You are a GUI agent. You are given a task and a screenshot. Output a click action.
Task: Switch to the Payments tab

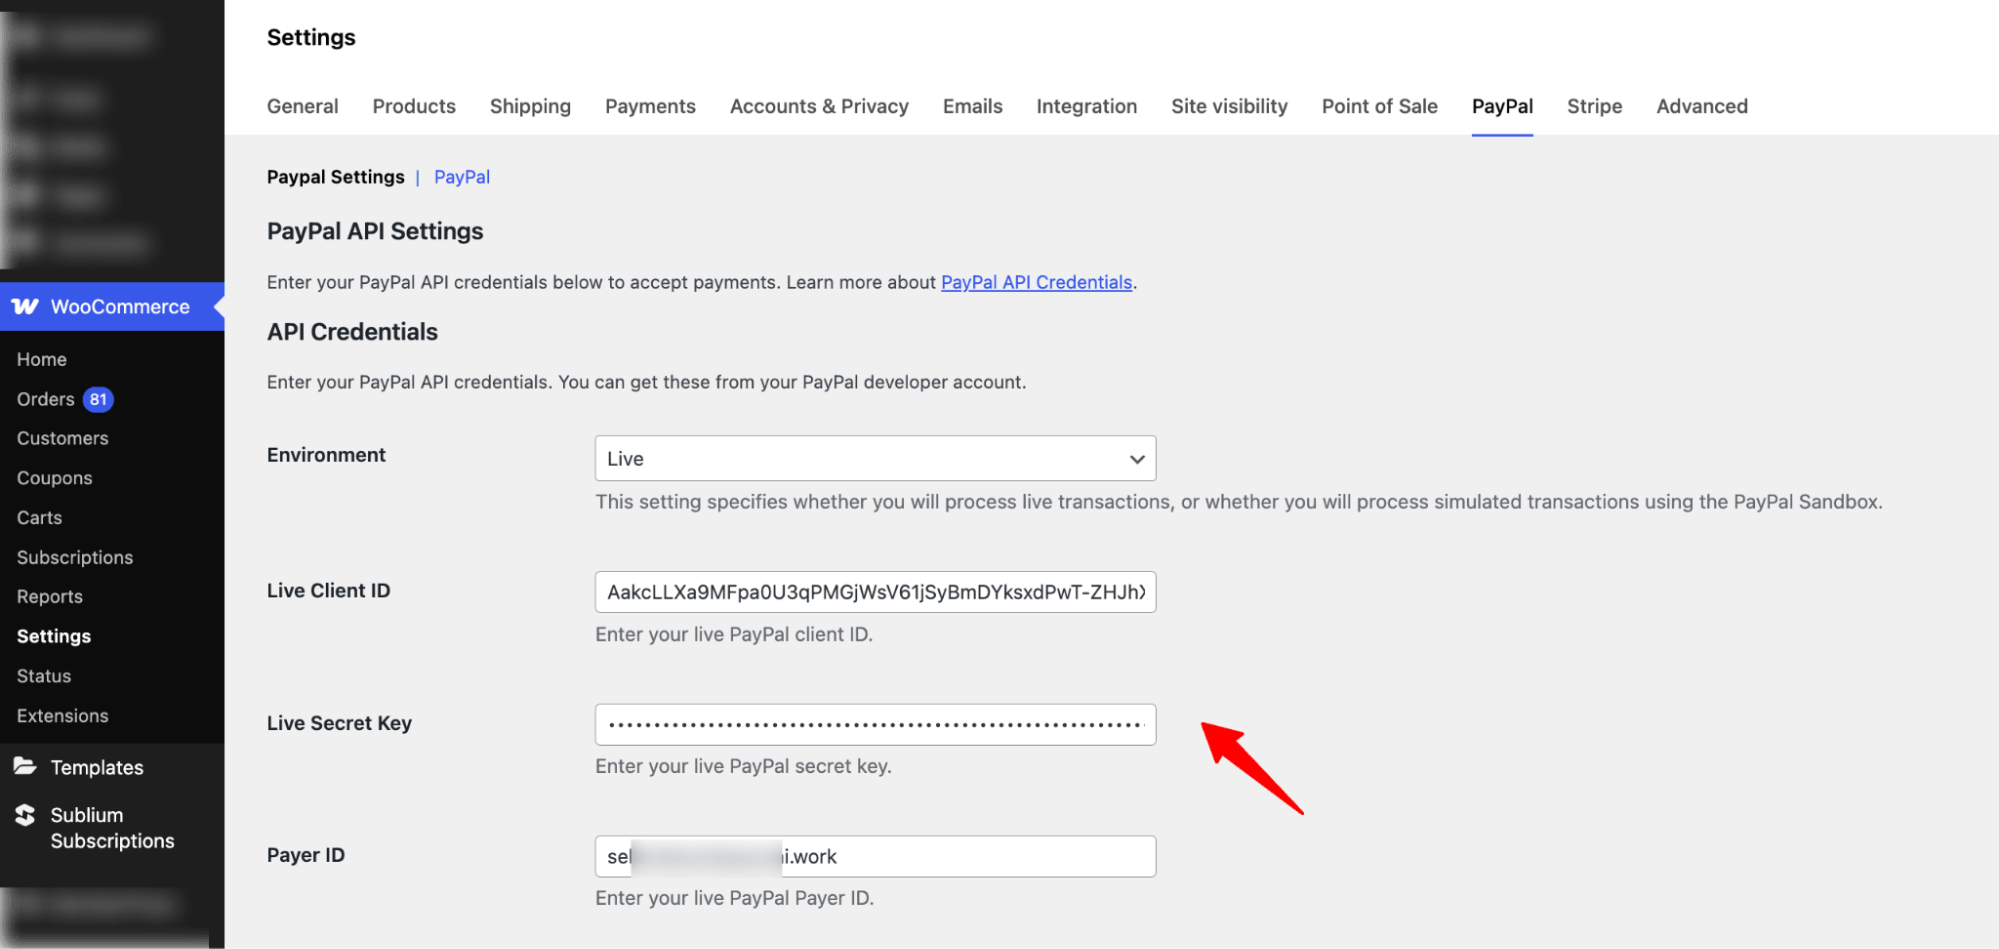click(x=650, y=106)
